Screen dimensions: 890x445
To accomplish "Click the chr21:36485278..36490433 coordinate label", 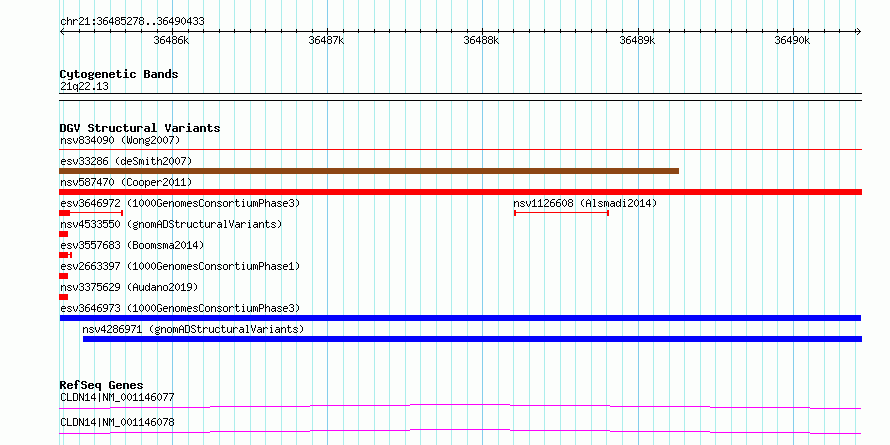I will (x=132, y=22).
